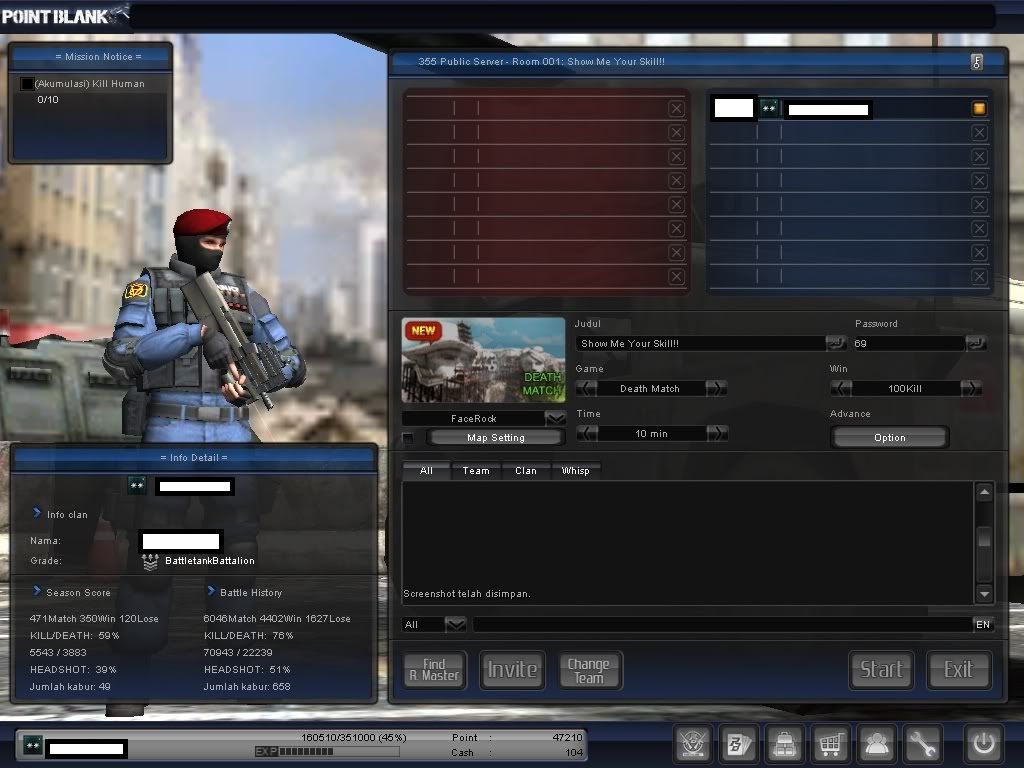Click the BattletankBattalion clan grade icon
This screenshot has height=768, width=1024.
tap(150, 562)
